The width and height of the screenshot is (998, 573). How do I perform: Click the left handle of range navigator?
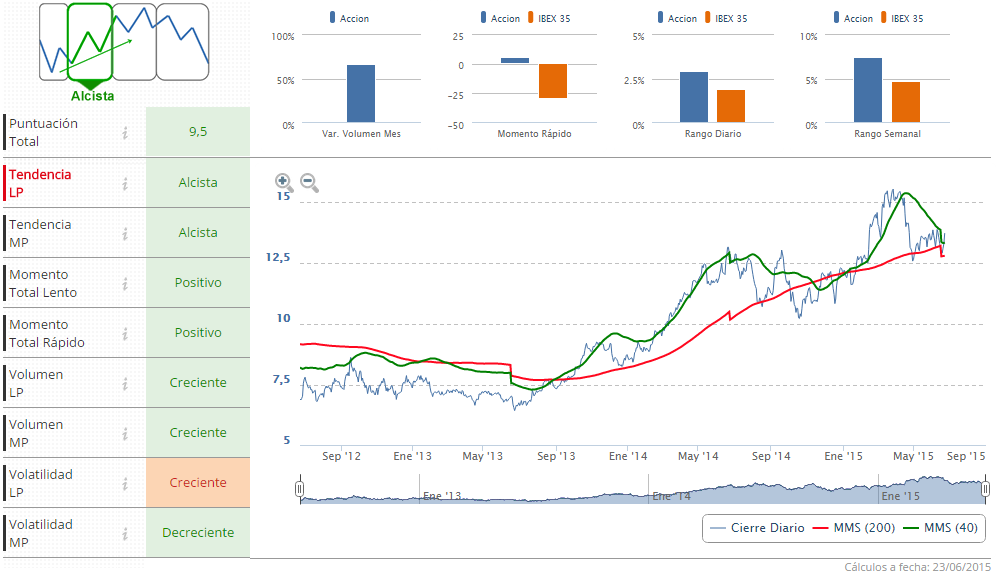click(299, 489)
